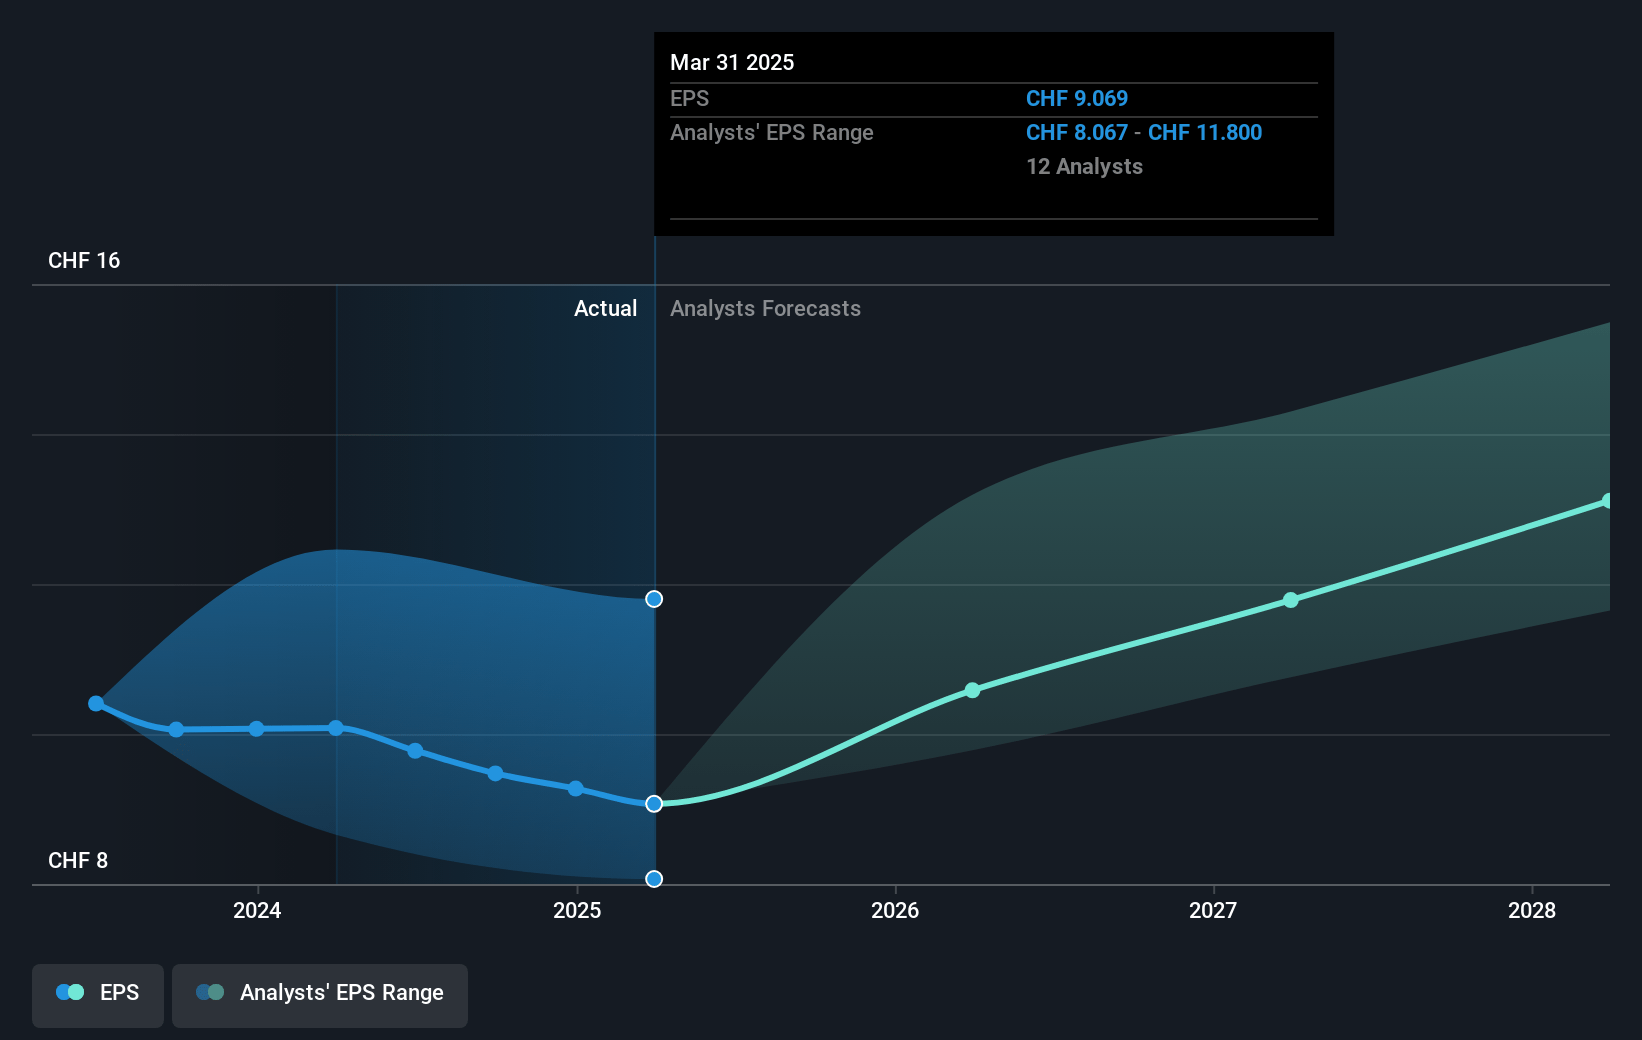Click the 2025 x-axis label
The image size is (1642, 1040).
coord(577,911)
